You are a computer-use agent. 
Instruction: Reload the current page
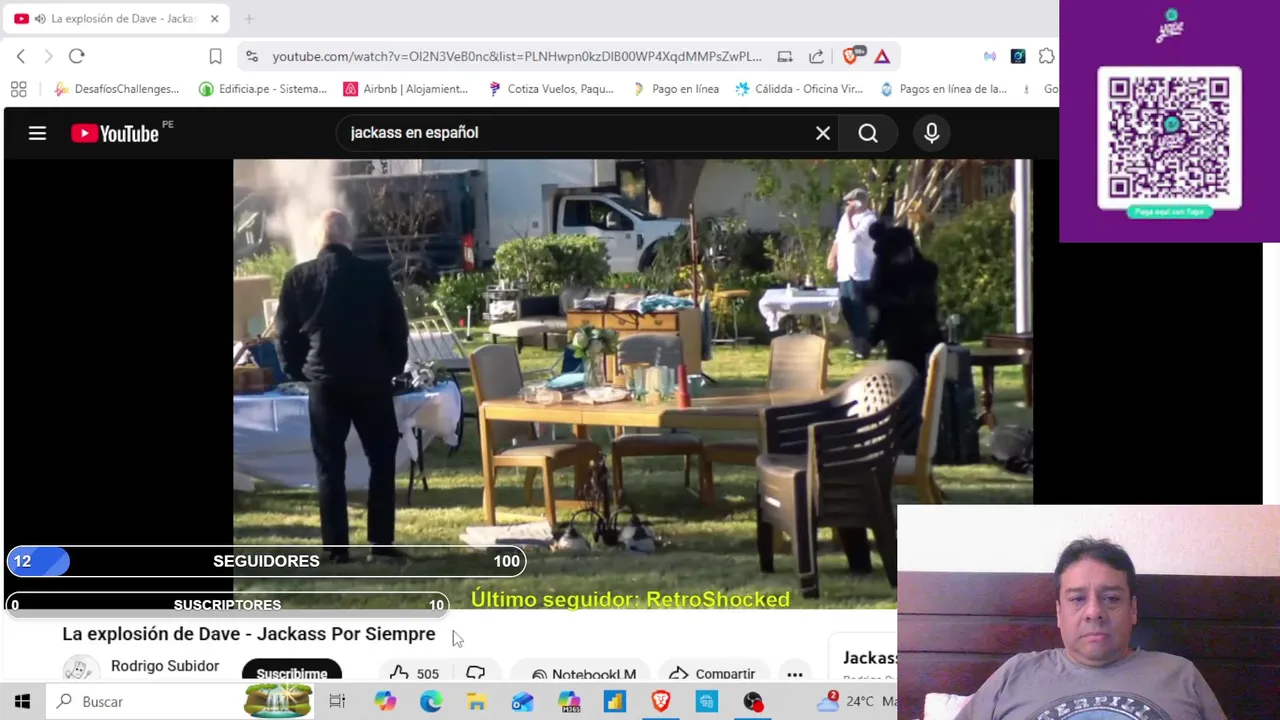(x=77, y=56)
